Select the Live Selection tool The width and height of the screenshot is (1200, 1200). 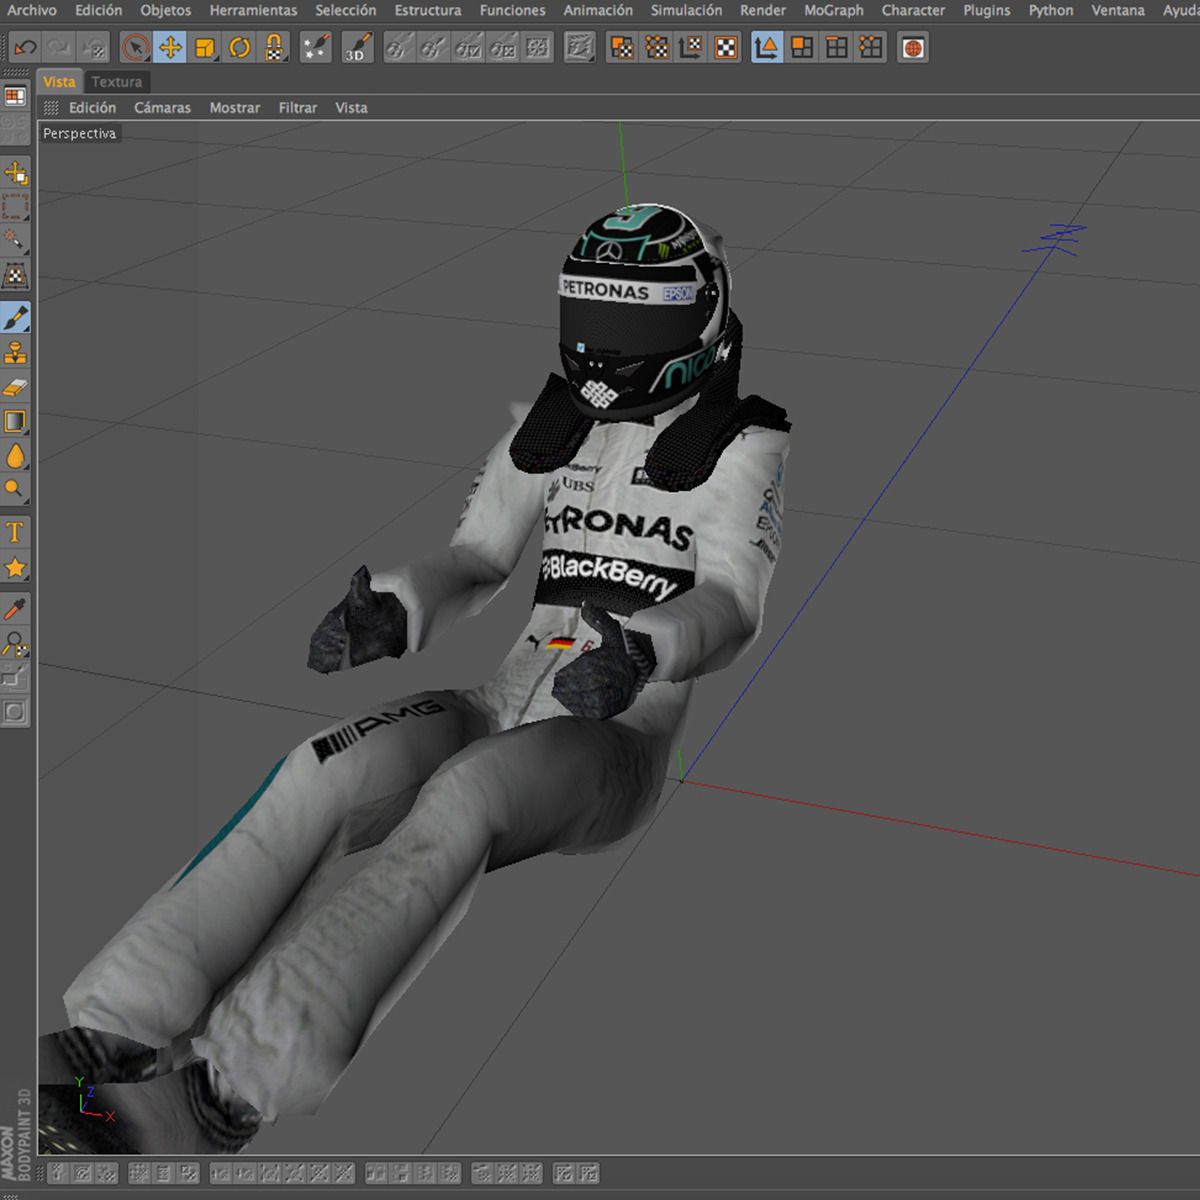tap(136, 47)
